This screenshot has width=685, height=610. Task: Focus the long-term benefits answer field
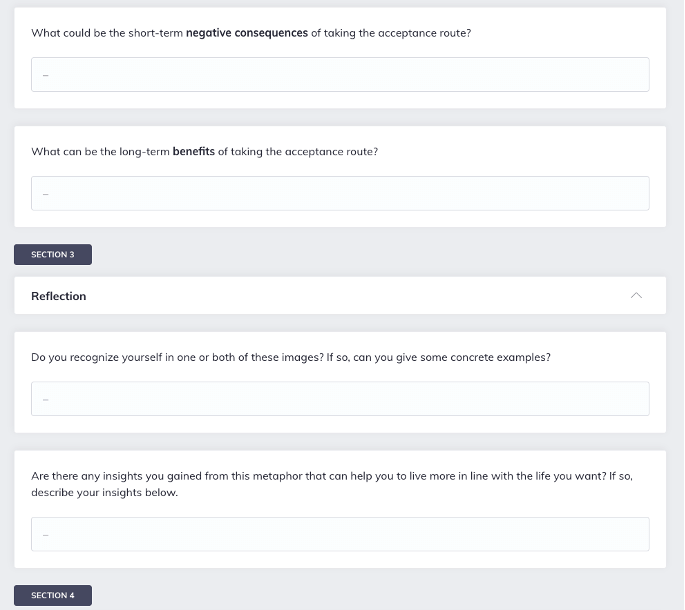point(340,193)
